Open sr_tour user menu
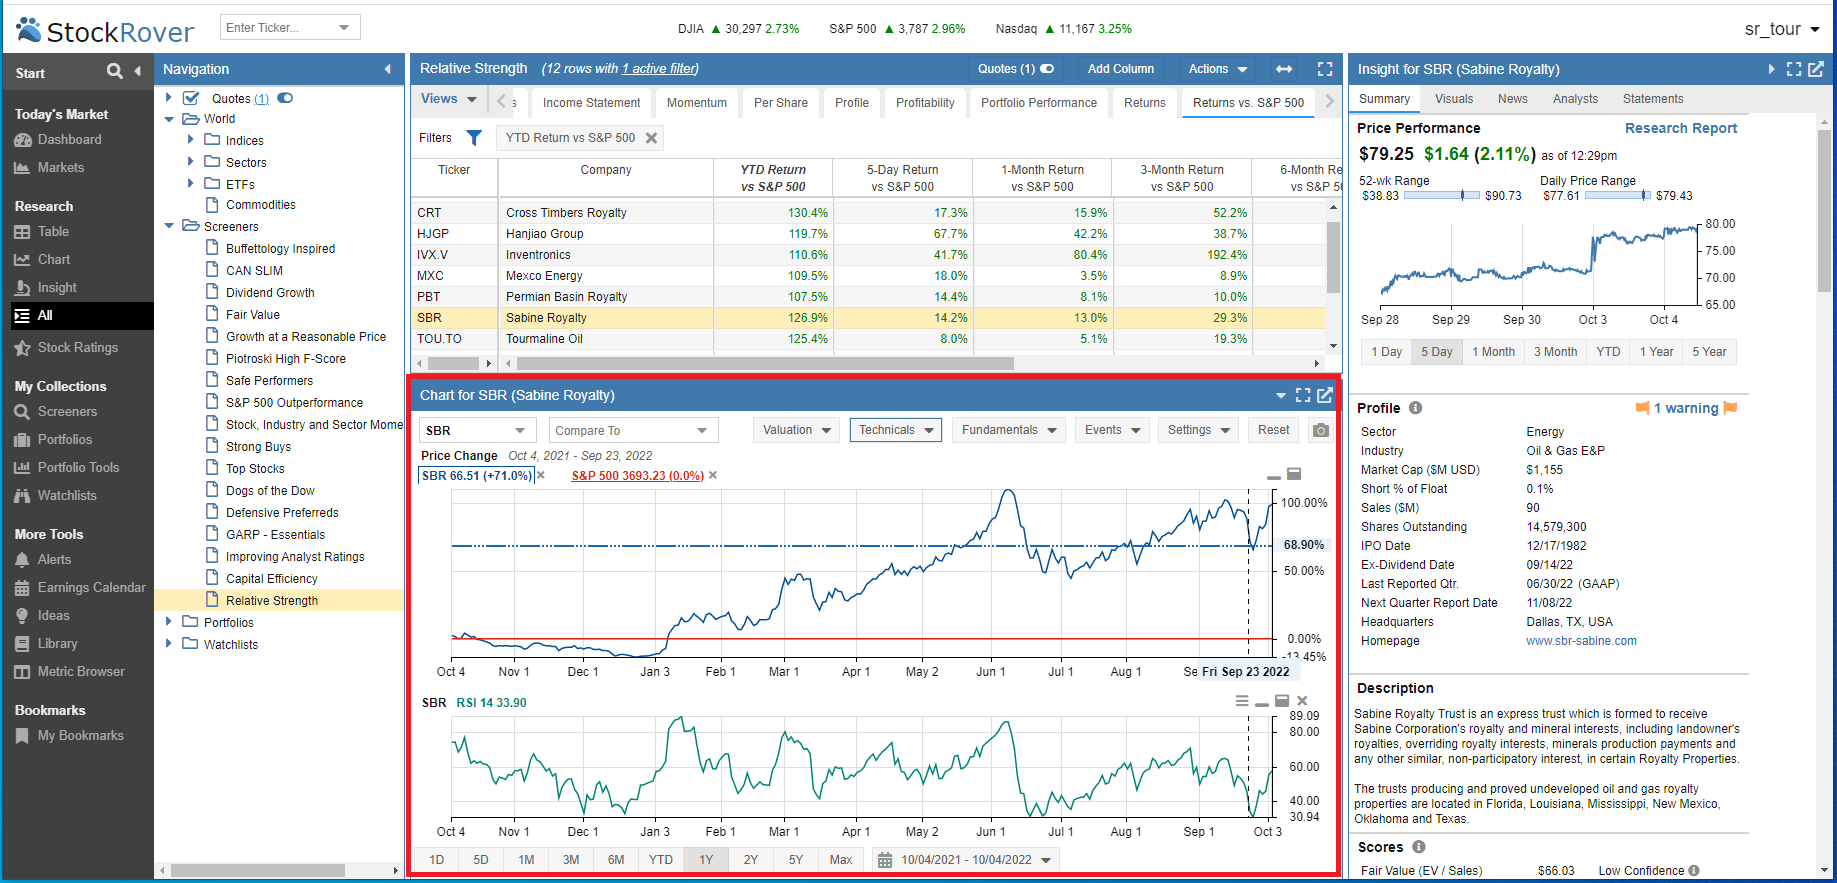1837x883 pixels. coord(1782,29)
